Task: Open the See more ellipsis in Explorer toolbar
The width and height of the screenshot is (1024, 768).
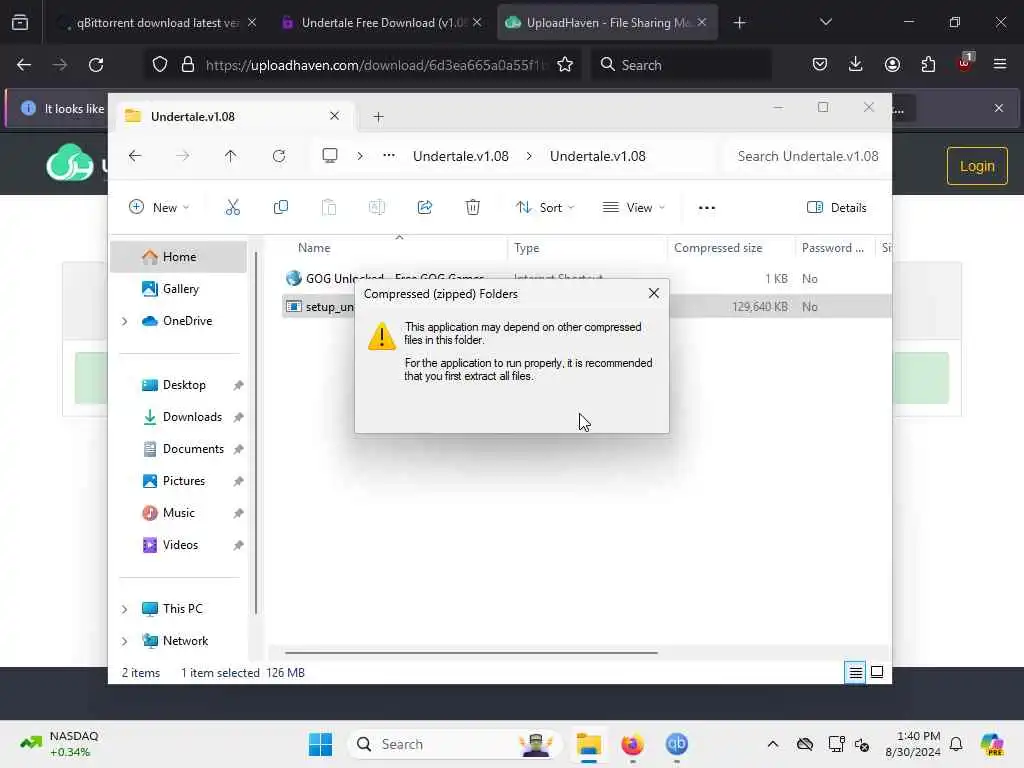Action: tap(707, 208)
